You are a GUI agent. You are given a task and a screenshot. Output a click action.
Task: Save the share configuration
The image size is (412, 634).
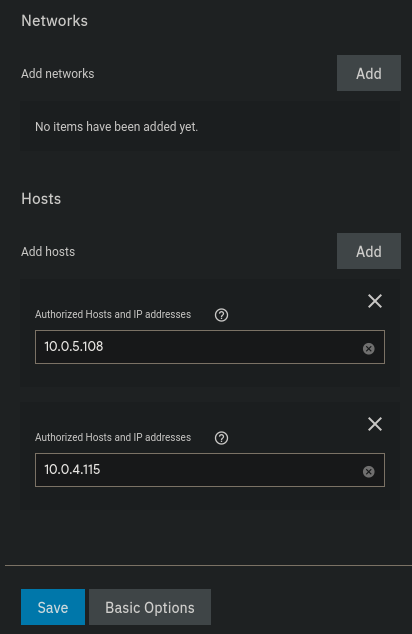(53, 607)
